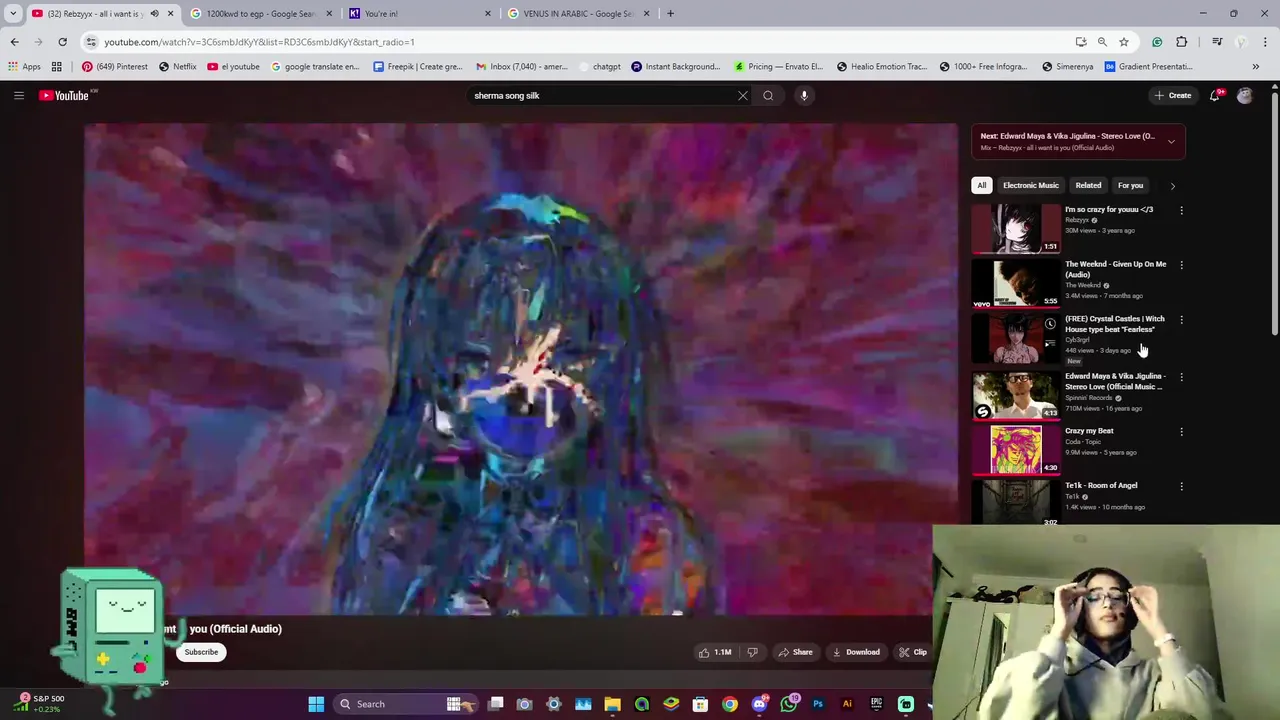Open File Explorer from the taskbar
This screenshot has height=720, width=1280.
pos(612,704)
